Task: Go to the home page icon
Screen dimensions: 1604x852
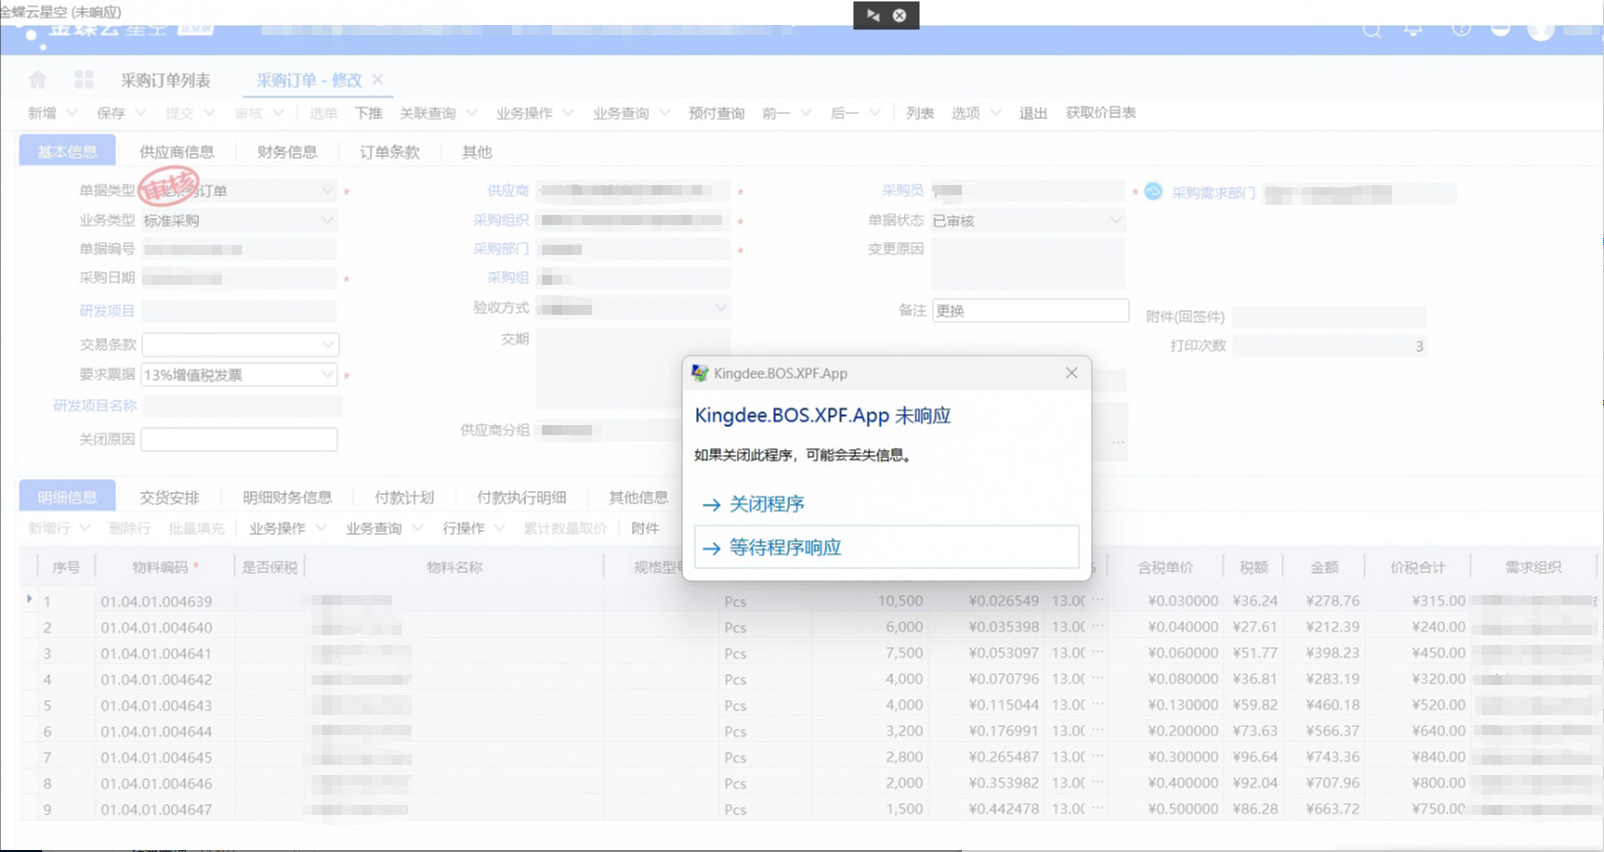Action: (x=37, y=79)
